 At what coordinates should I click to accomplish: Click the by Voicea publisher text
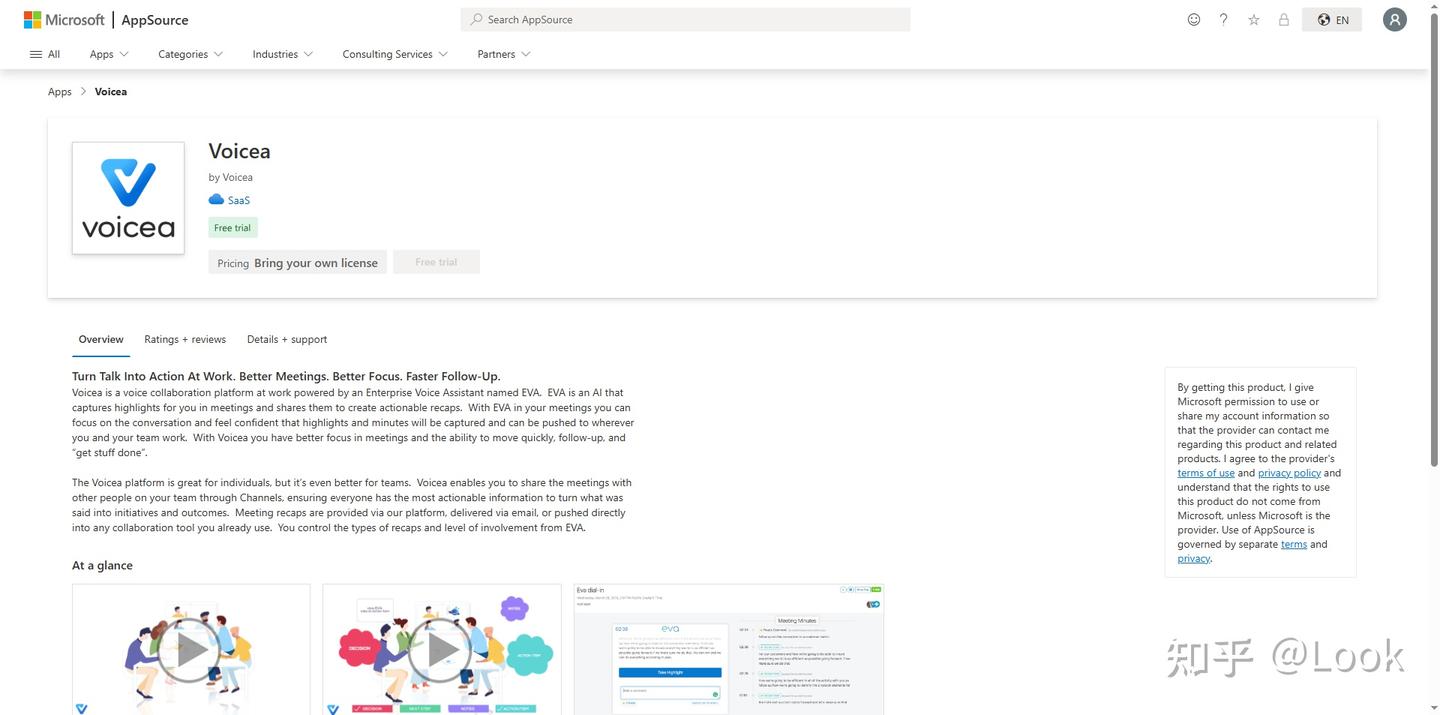[x=230, y=178]
